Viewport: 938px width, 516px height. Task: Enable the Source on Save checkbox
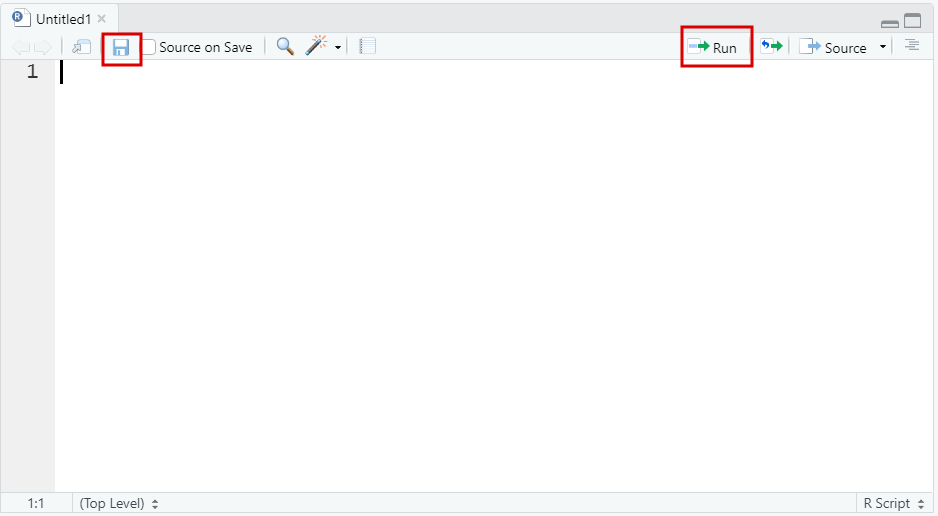click(149, 47)
